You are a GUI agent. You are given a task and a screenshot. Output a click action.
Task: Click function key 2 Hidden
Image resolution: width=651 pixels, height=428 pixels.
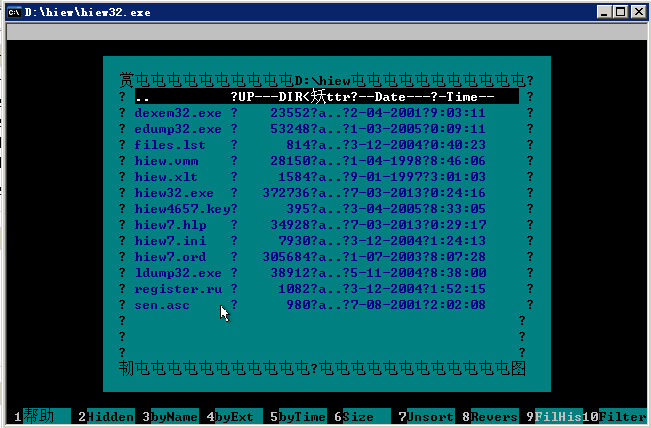tap(106, 416)
